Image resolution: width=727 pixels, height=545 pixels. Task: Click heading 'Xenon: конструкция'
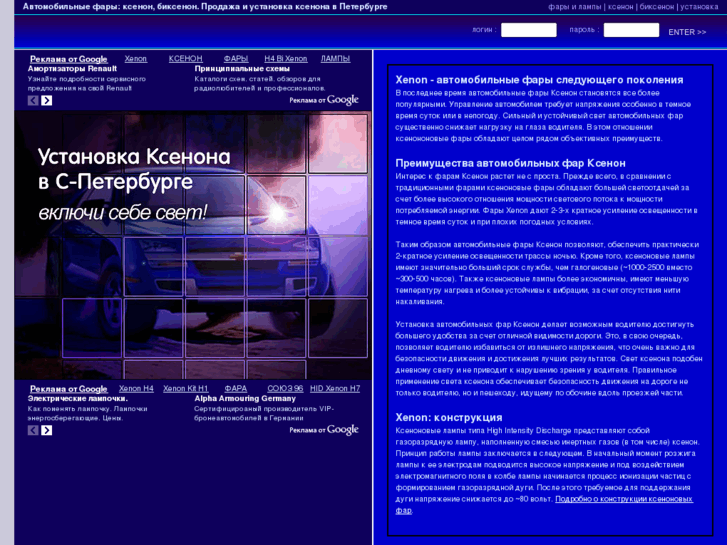click(449, 417)
